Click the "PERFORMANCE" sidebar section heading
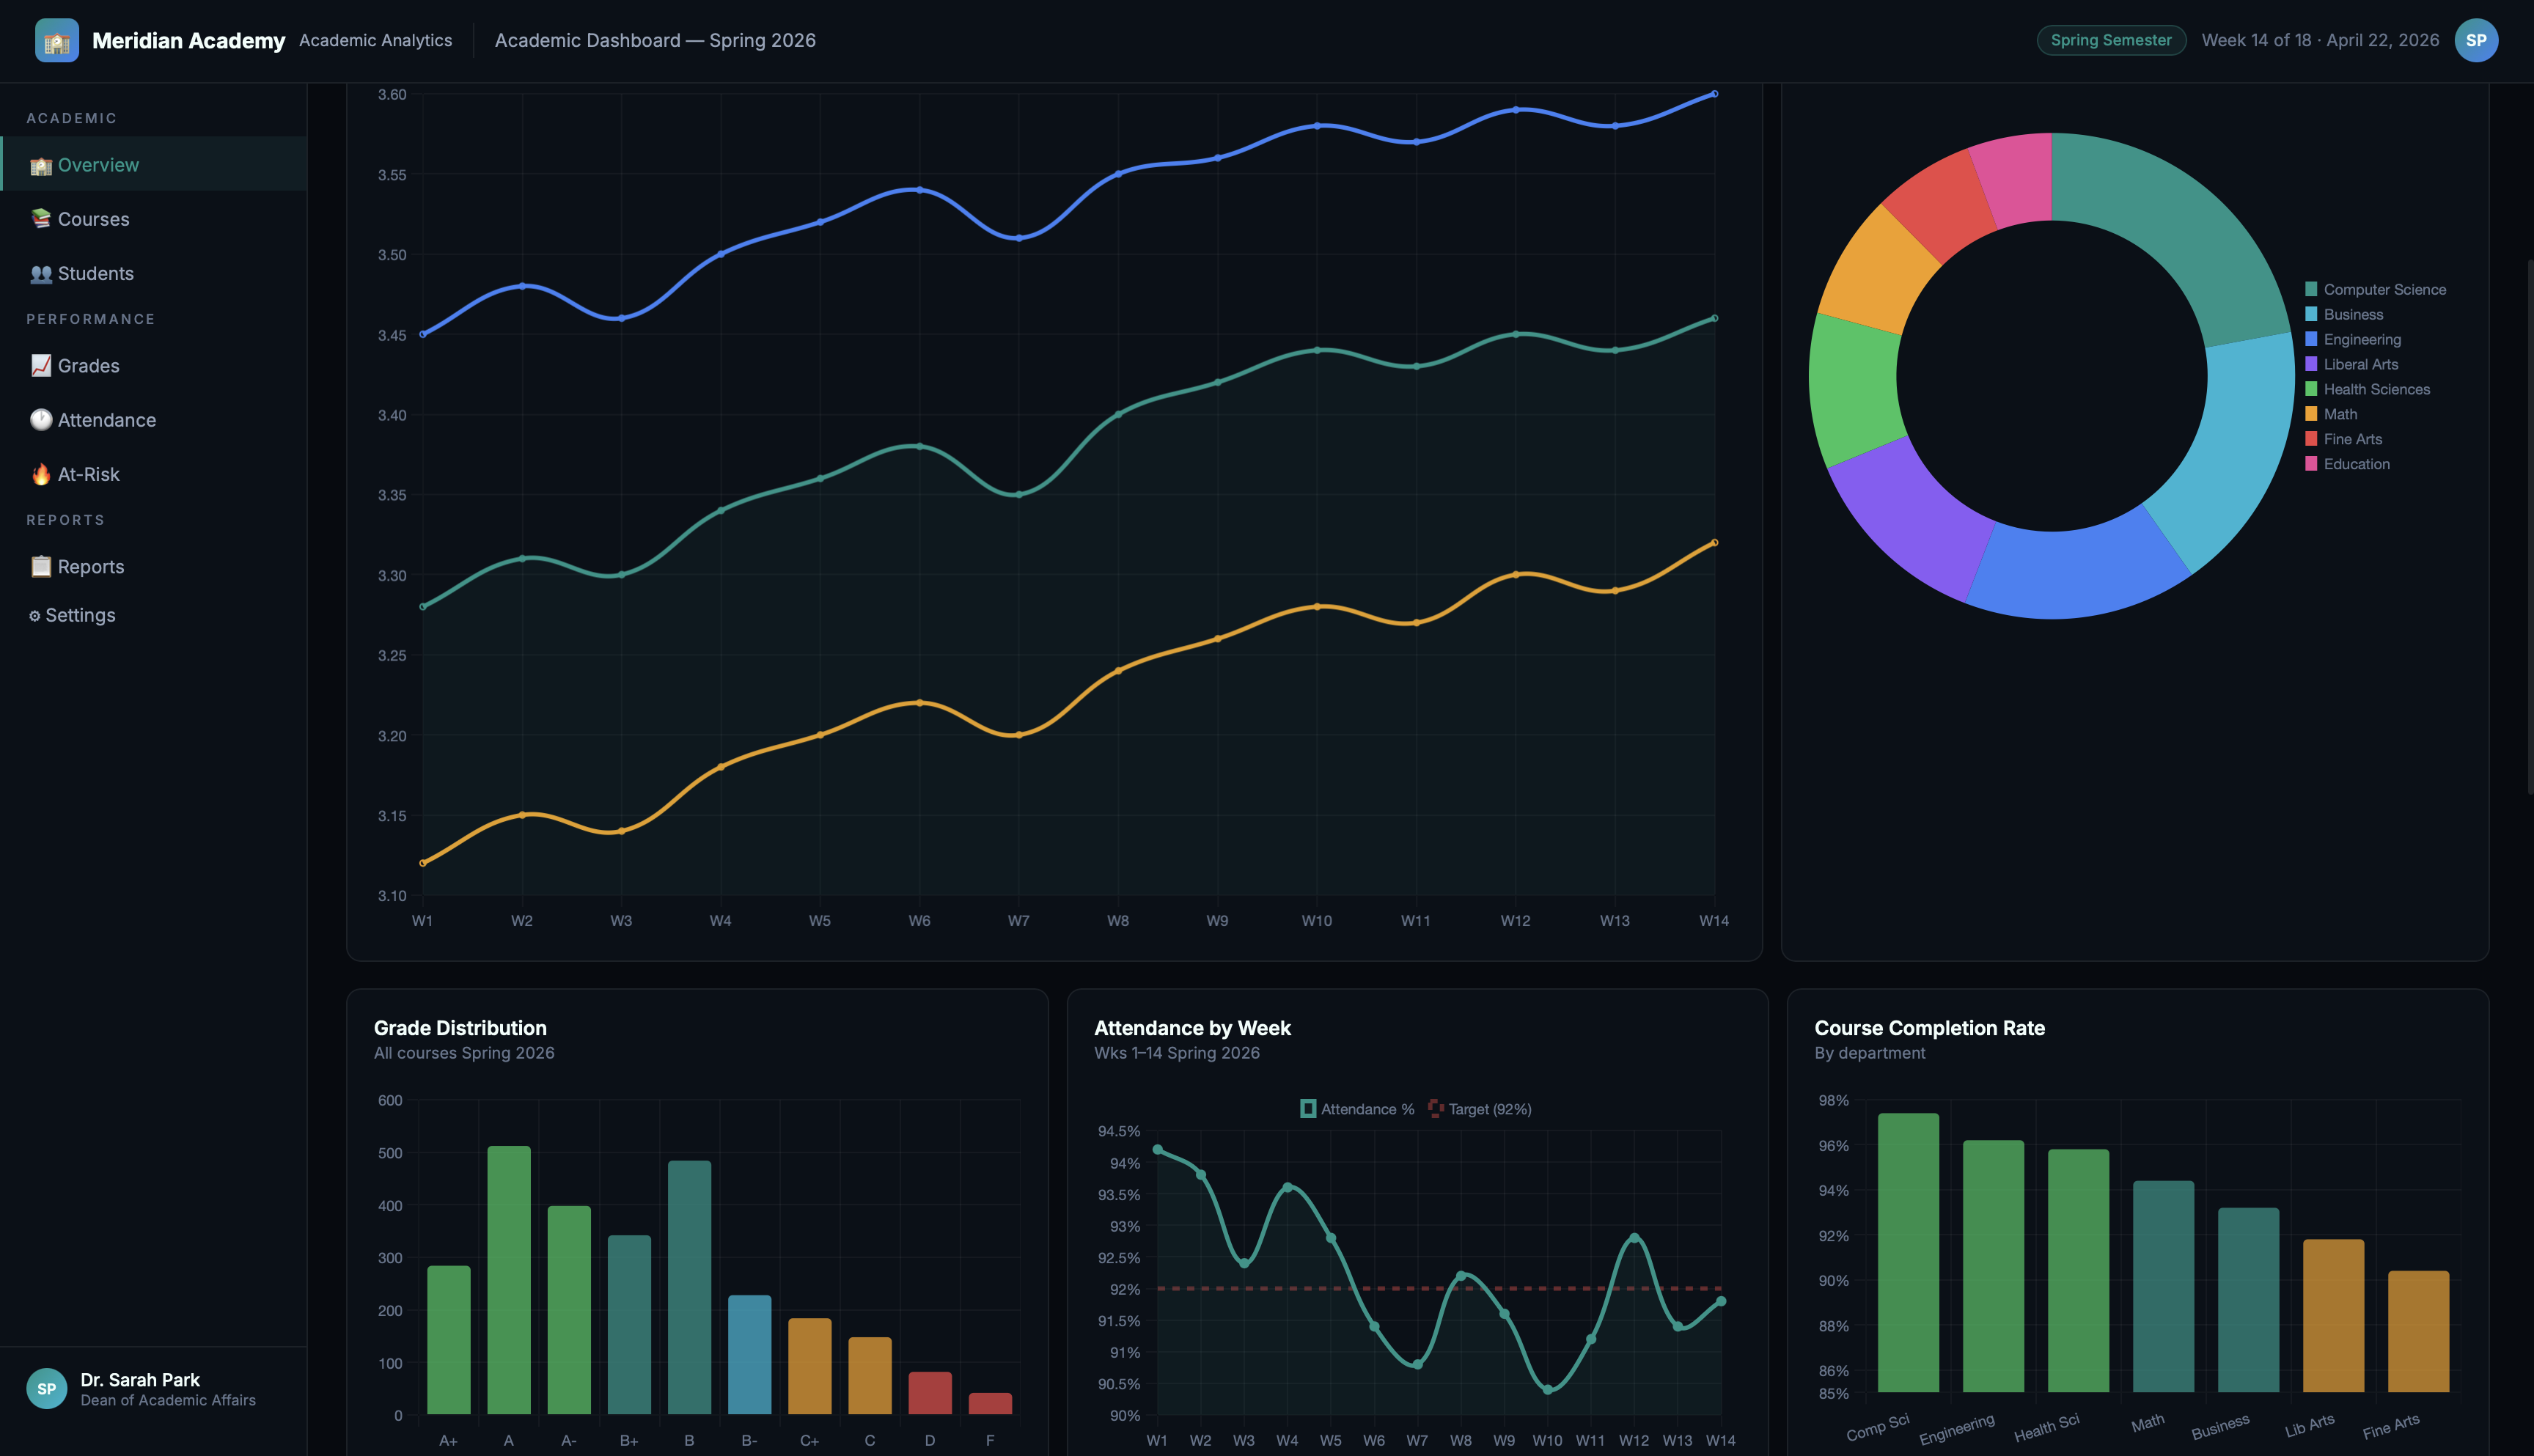The image size is (2534, 1456). tap(91, 319)
